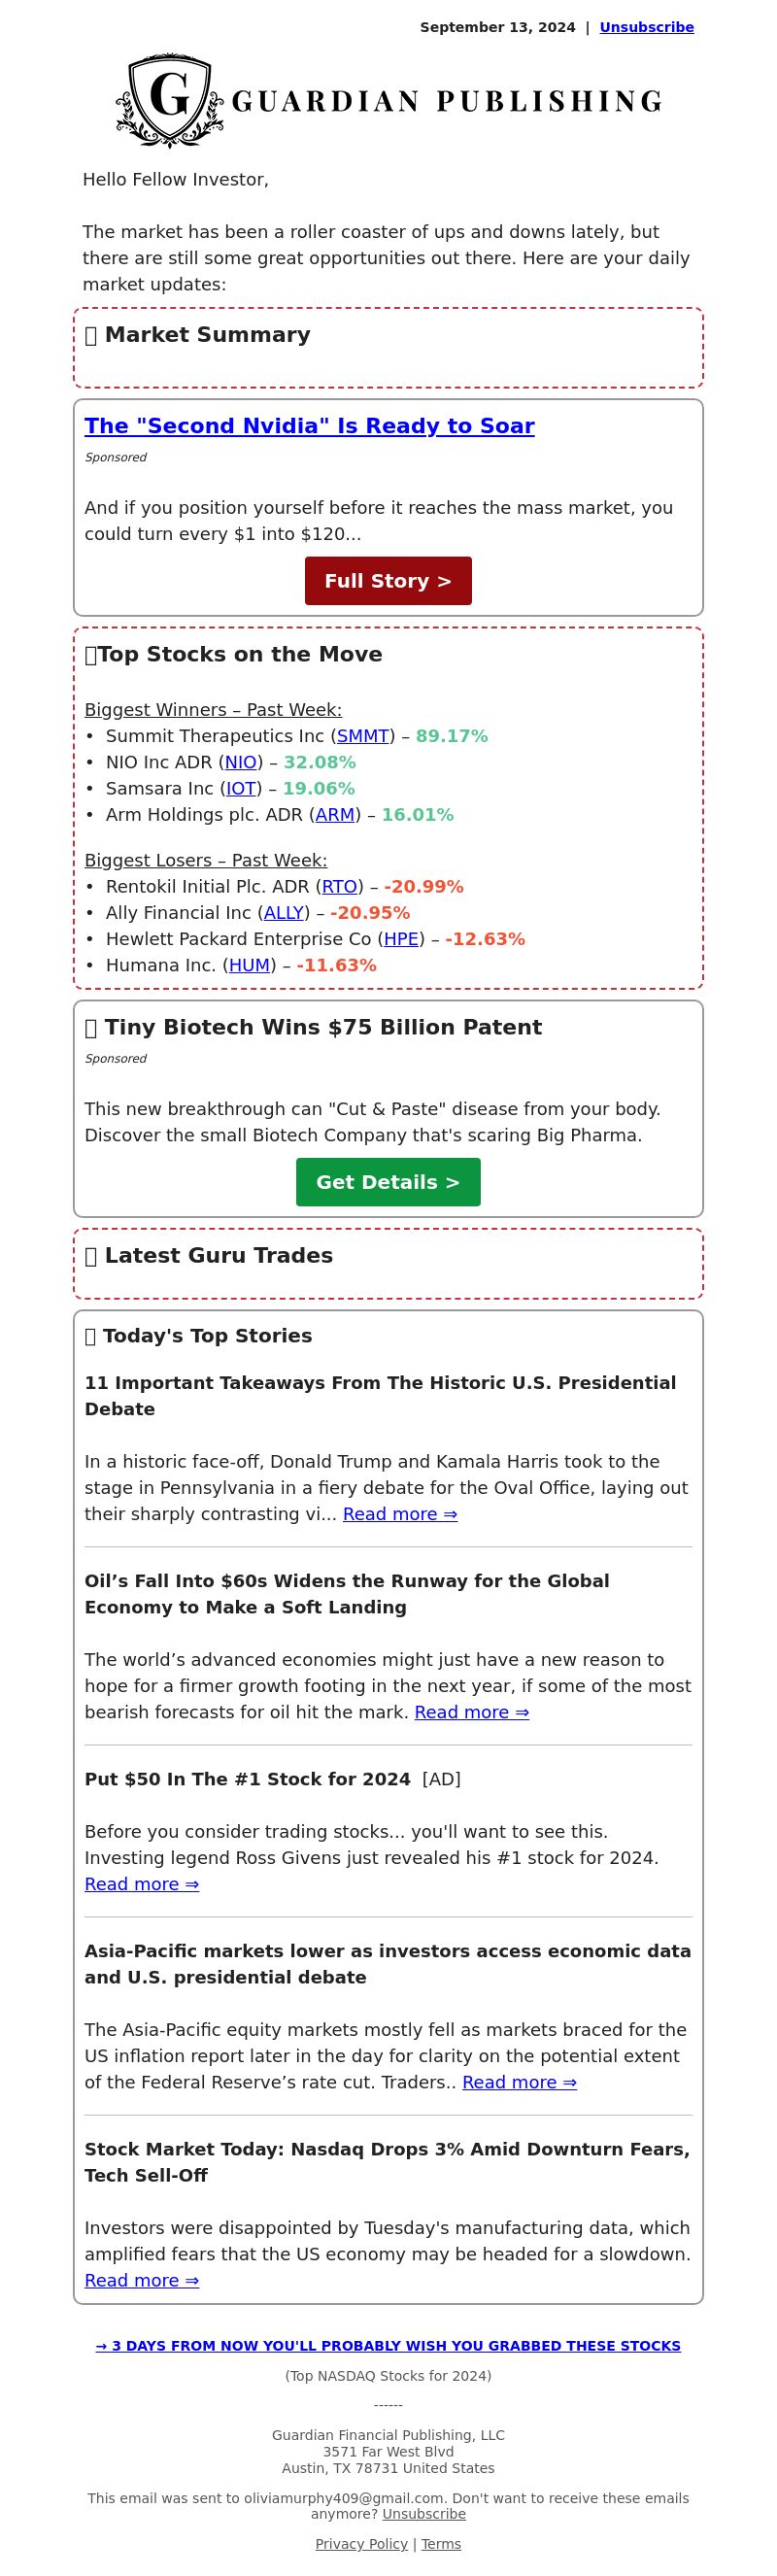The width and height of the screenshot is (777, 2576).
Task: Open 'The Second Nvidia Is Ready to Soar' headline
Action: tap(309, 426)
